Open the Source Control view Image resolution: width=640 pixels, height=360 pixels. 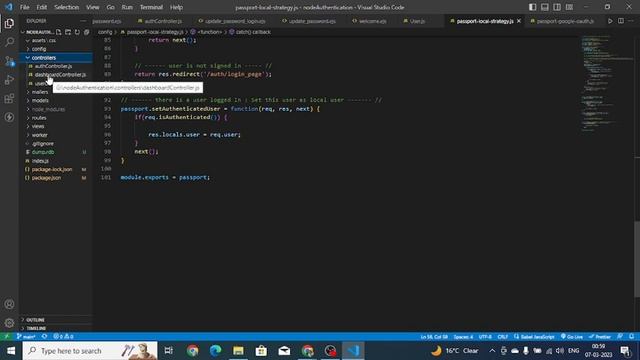(x=9, y=61)
